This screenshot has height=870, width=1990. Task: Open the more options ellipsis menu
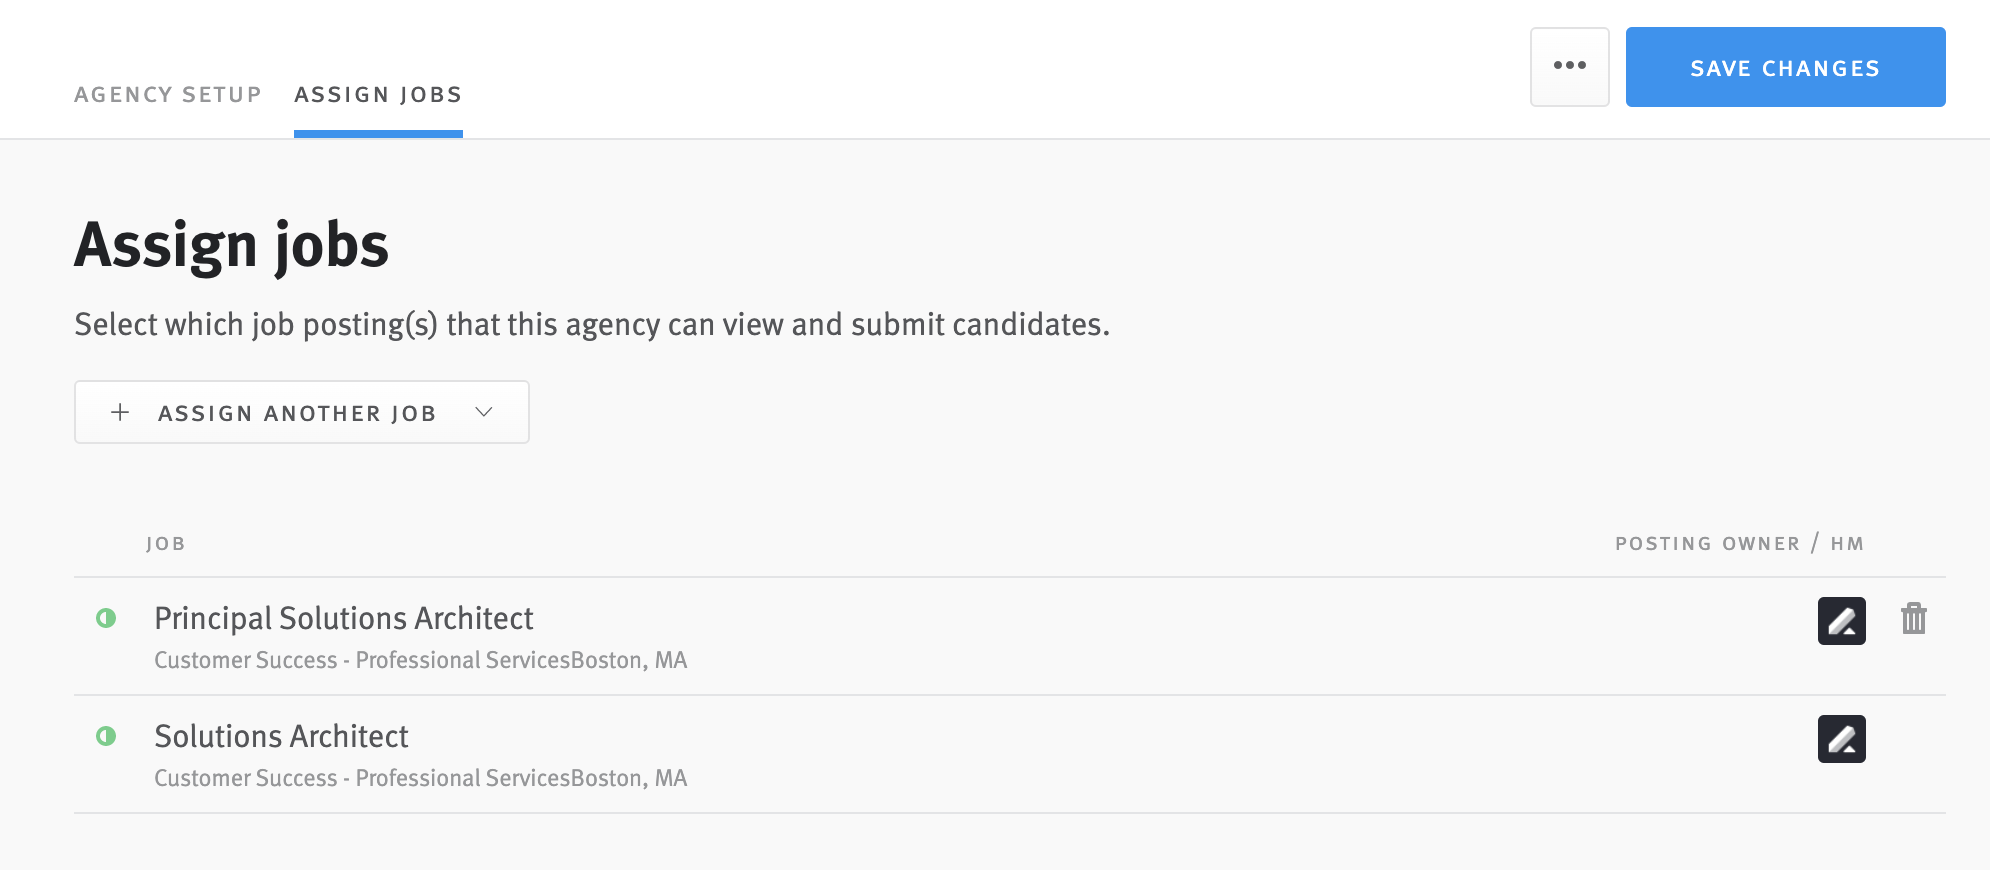coord(1569,66)
